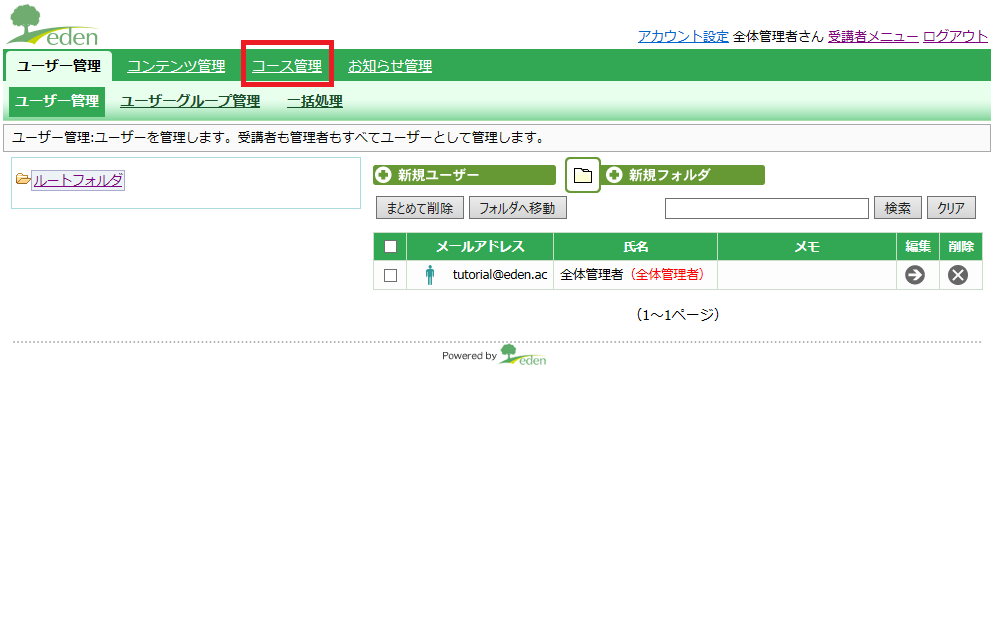Open the ユーザー管理 main tab
Screen dimensions: 994x628
pyautogui.click(x=59, y=66)
